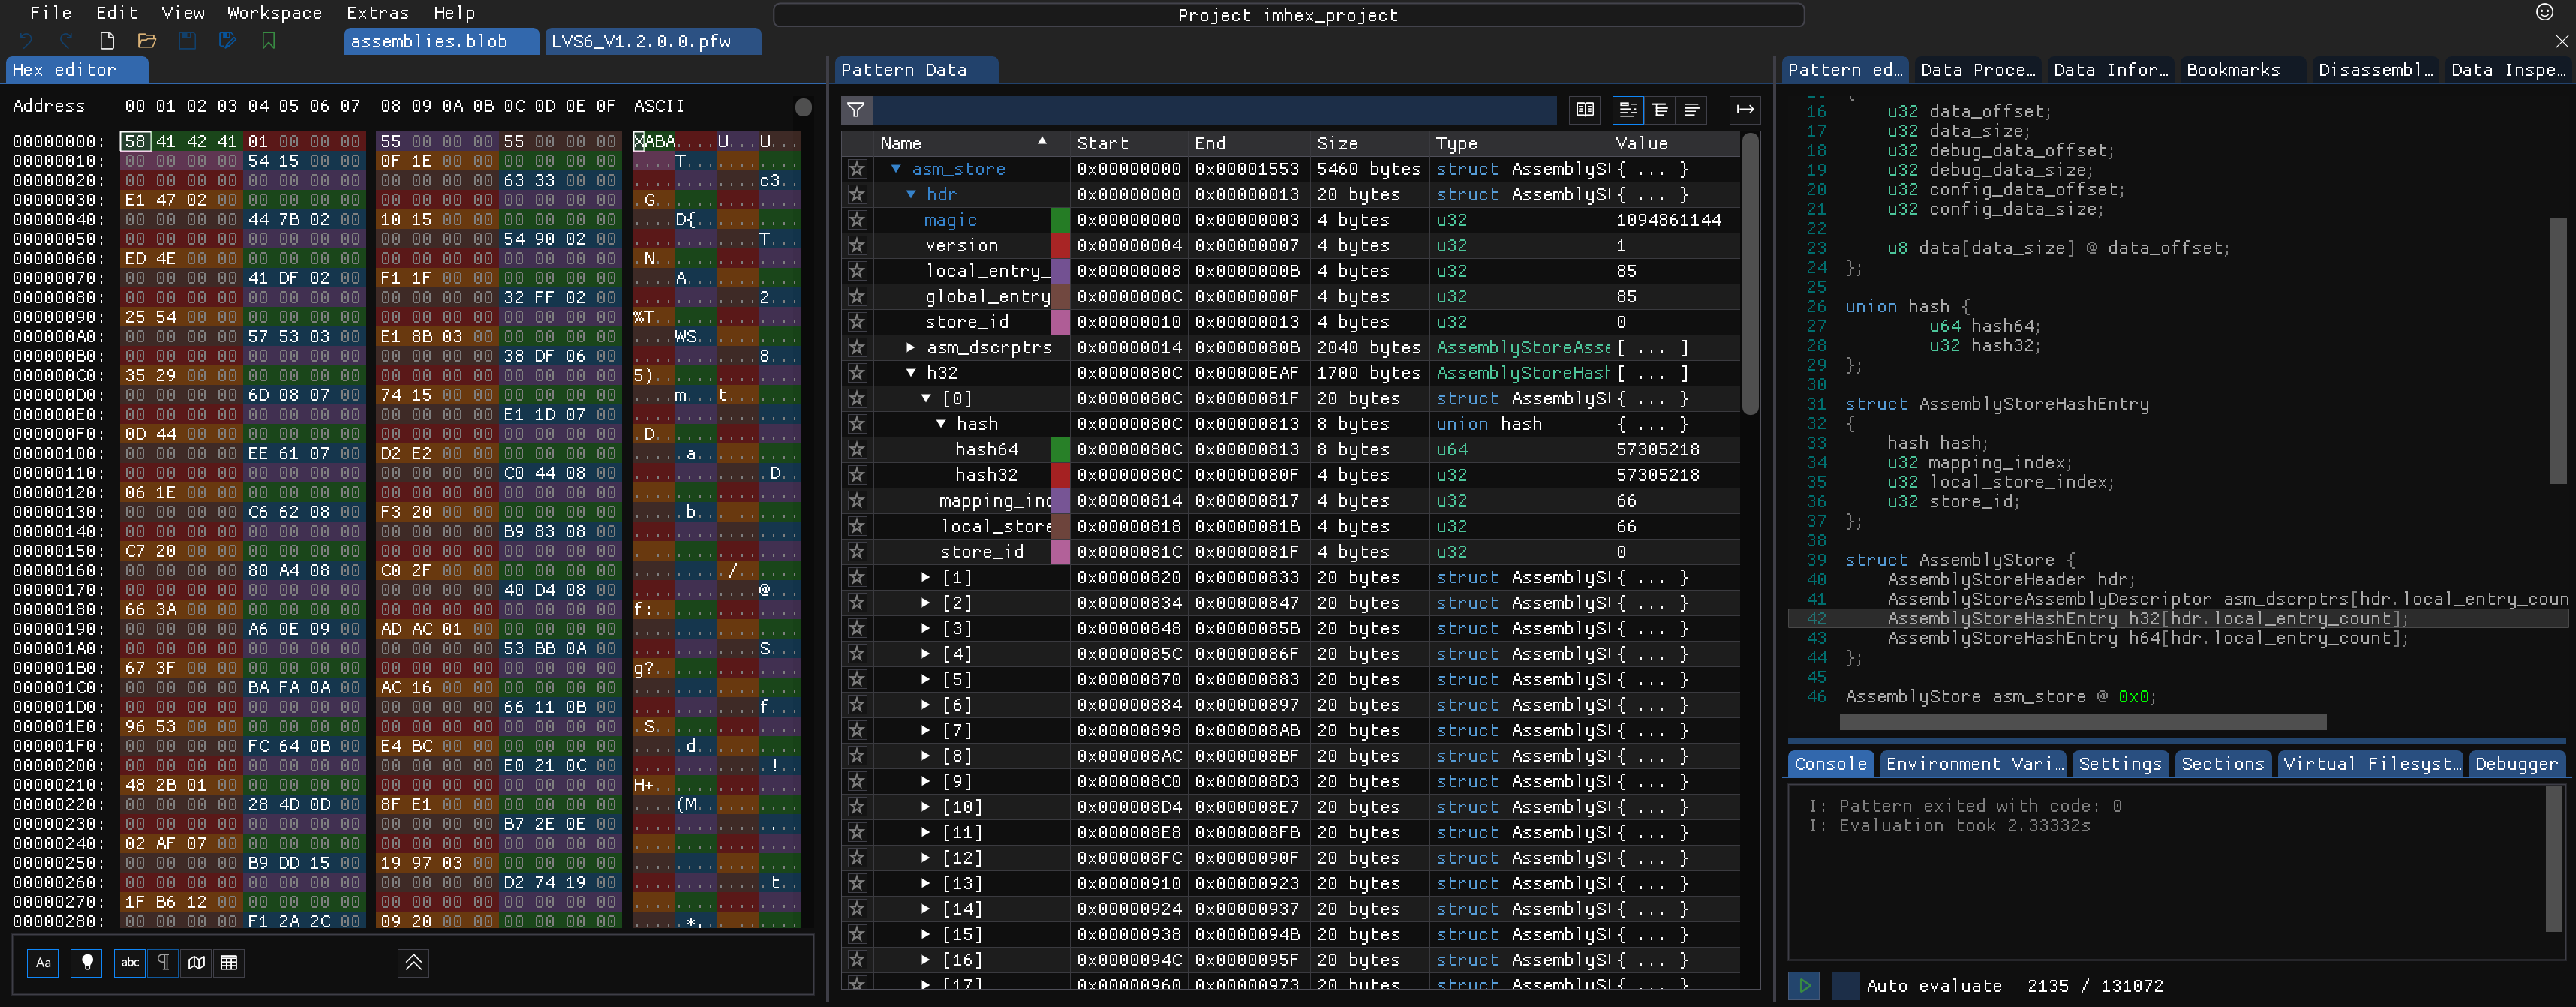Expand entry [5] in the h32 array

[x=926, y=679]
